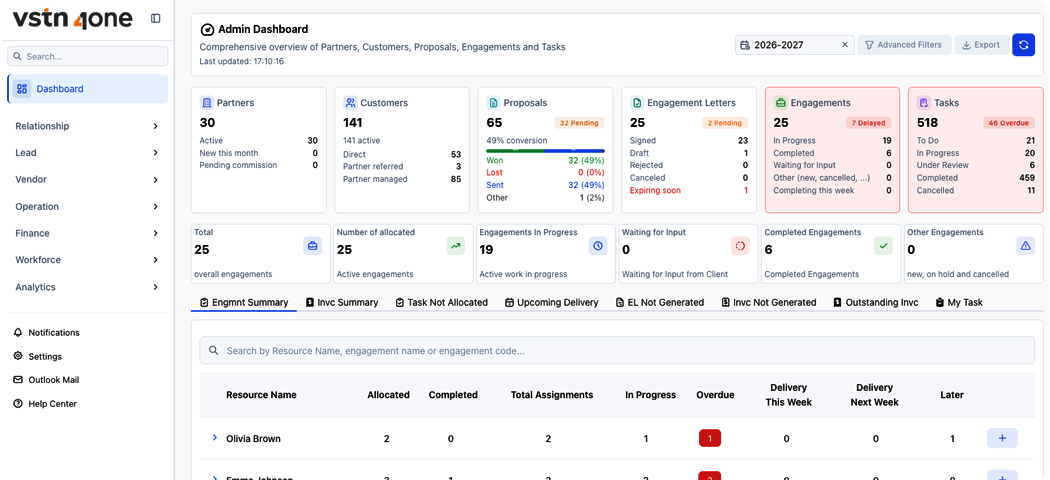
Task: Click the blue refresh icon button
Action: 1023,45
